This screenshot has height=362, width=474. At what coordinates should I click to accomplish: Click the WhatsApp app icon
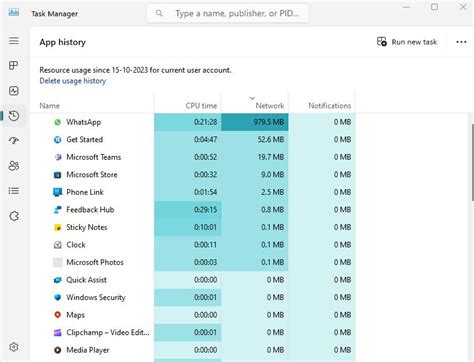click(58, 122)
